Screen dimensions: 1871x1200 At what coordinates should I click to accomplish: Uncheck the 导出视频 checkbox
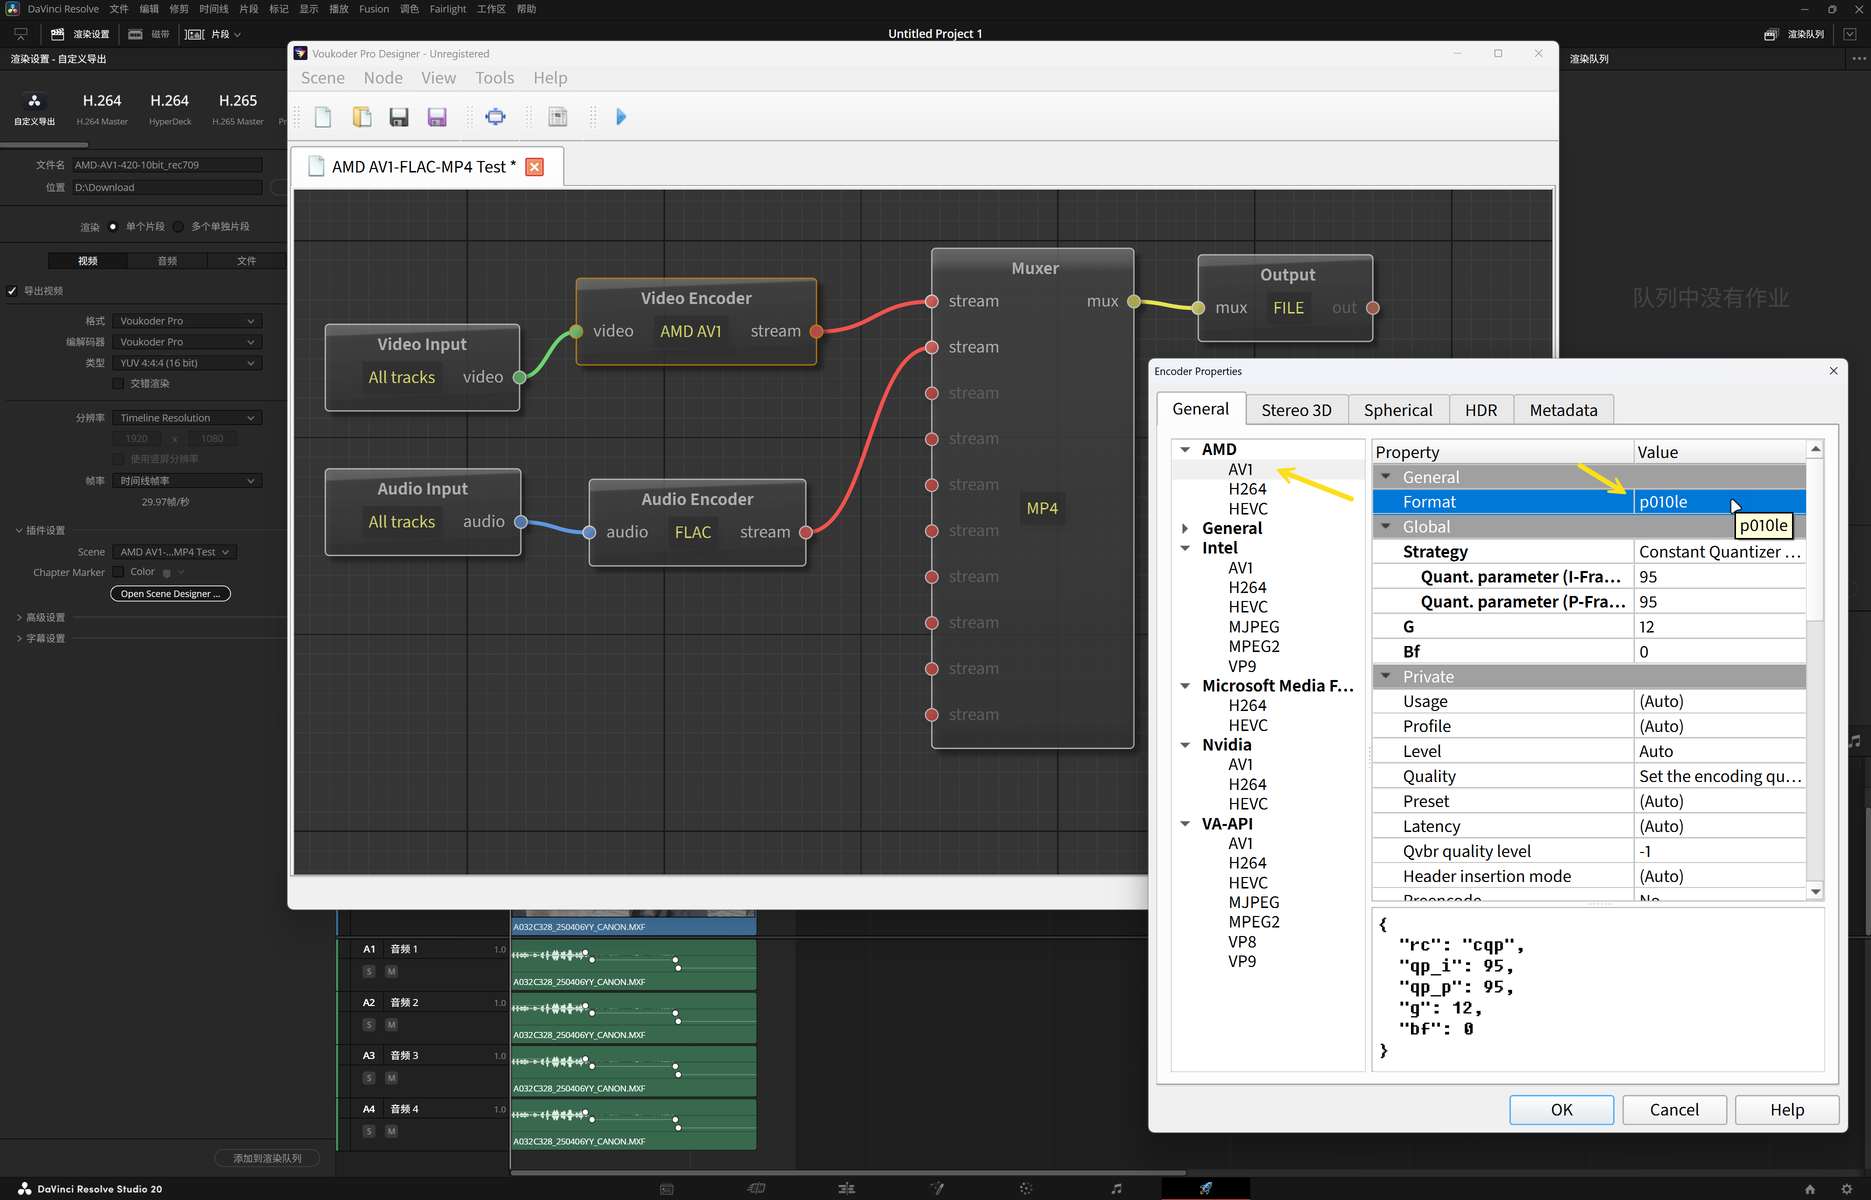coord(13,291)
